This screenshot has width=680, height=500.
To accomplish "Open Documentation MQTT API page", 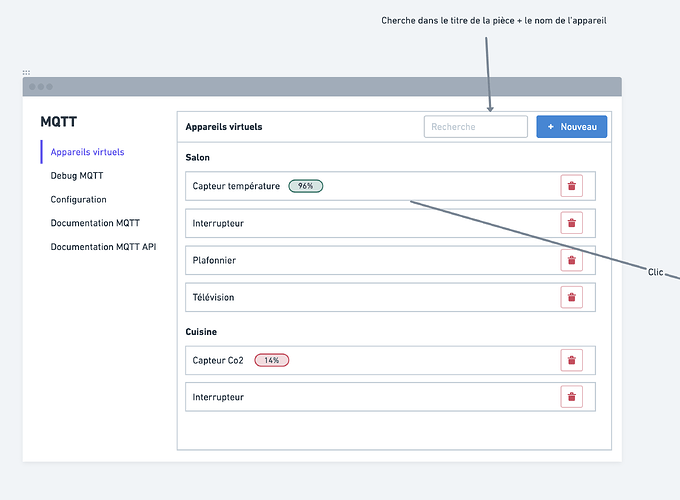I will (103, 247).
